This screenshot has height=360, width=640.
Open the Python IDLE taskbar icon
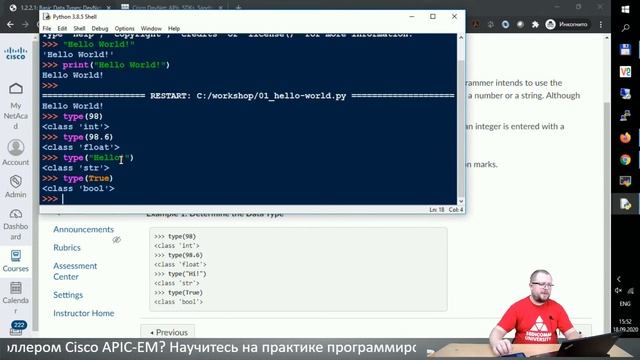click(625, 203)
